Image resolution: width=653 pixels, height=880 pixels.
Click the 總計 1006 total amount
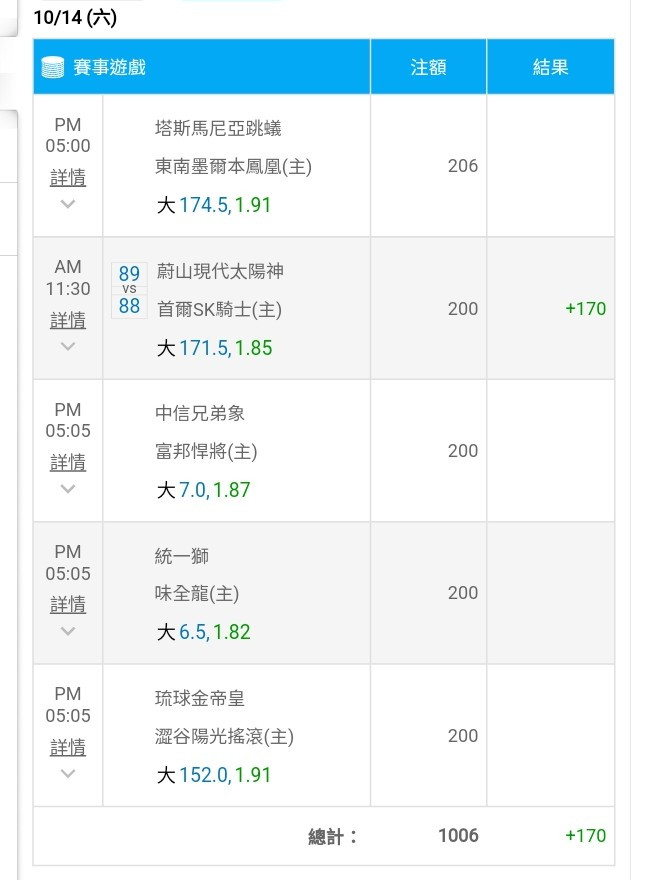[x=458, y=835]
